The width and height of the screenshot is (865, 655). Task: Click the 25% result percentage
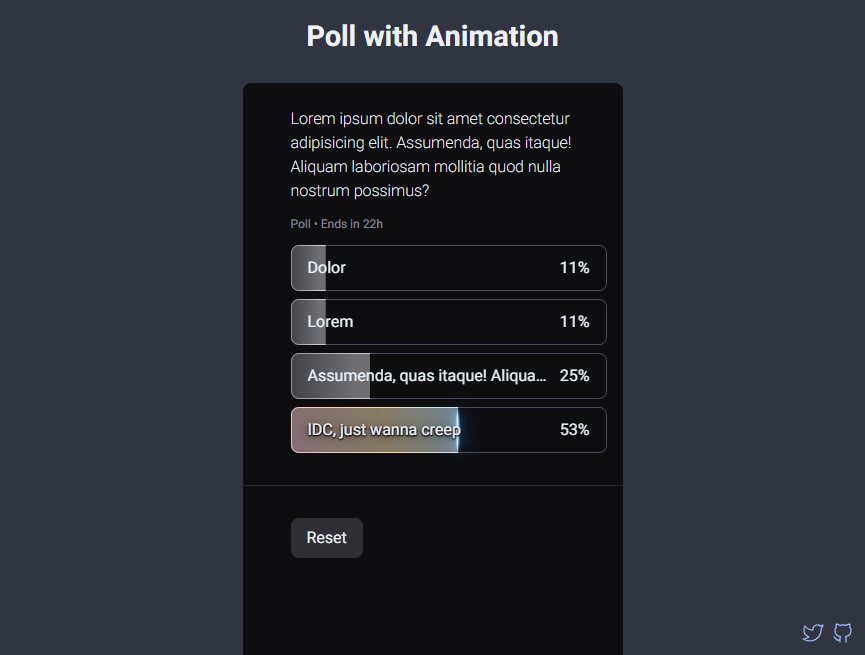tap(574, 376)
